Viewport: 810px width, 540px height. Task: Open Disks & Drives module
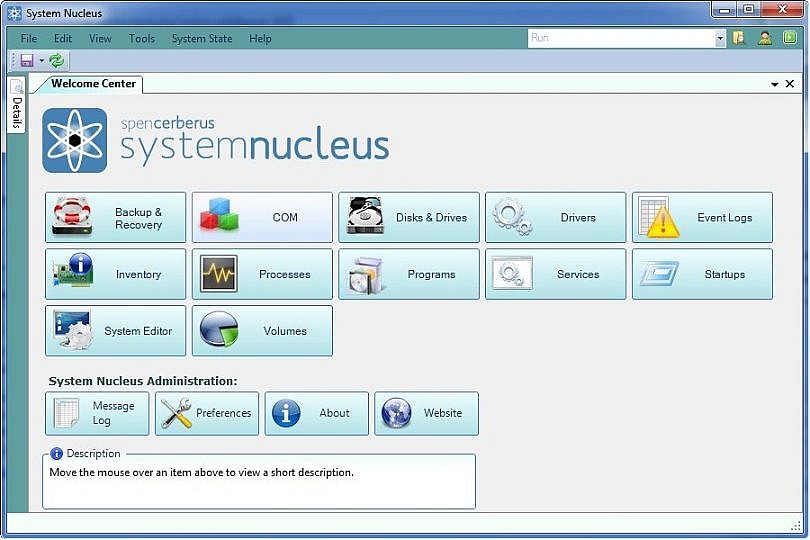click(x=409, y=218)
